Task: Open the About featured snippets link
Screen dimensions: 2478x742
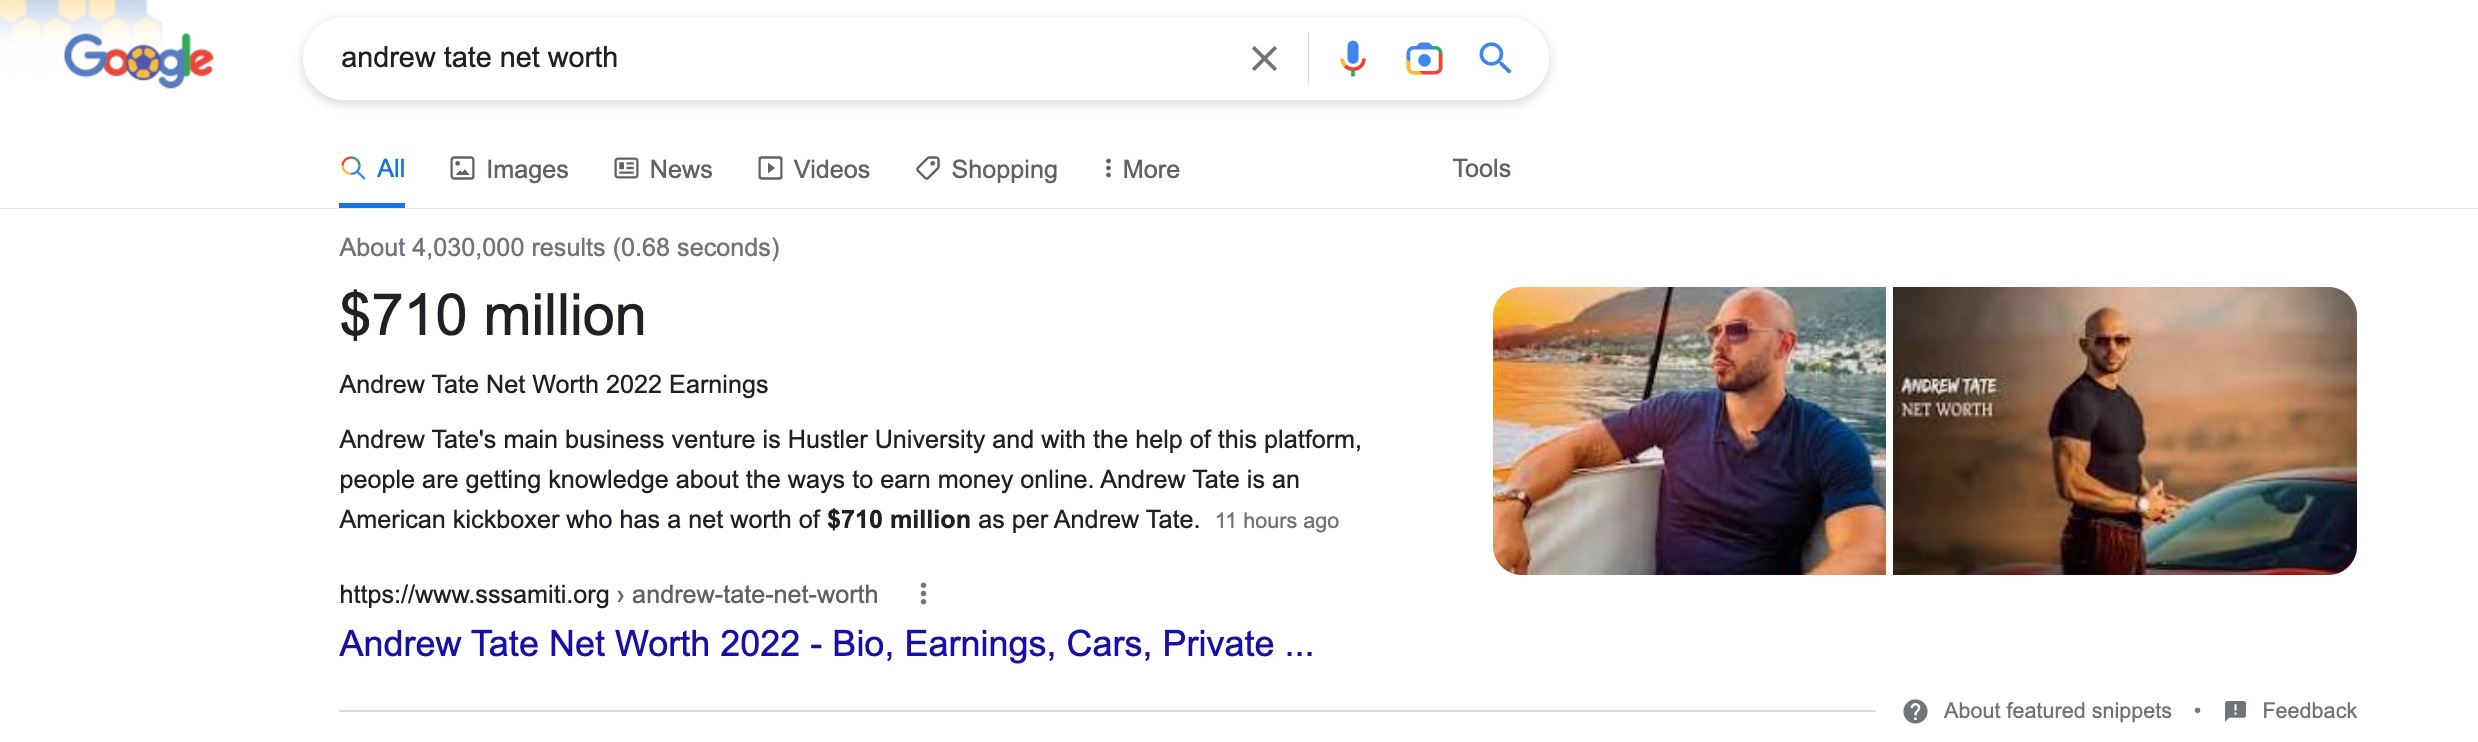Action: 2057,711
